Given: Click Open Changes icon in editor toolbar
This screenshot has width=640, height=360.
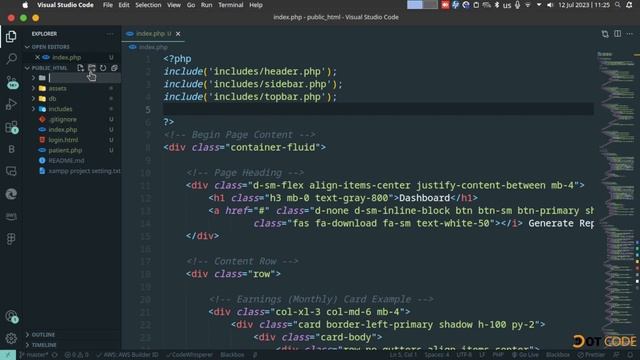Looking at the screenshot, I should point(605,34).
